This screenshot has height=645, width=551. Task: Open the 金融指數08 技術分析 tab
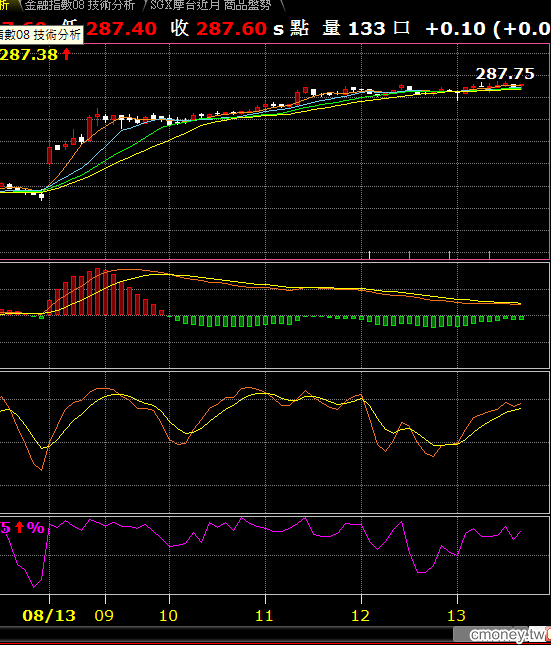(x=78, y=5)
